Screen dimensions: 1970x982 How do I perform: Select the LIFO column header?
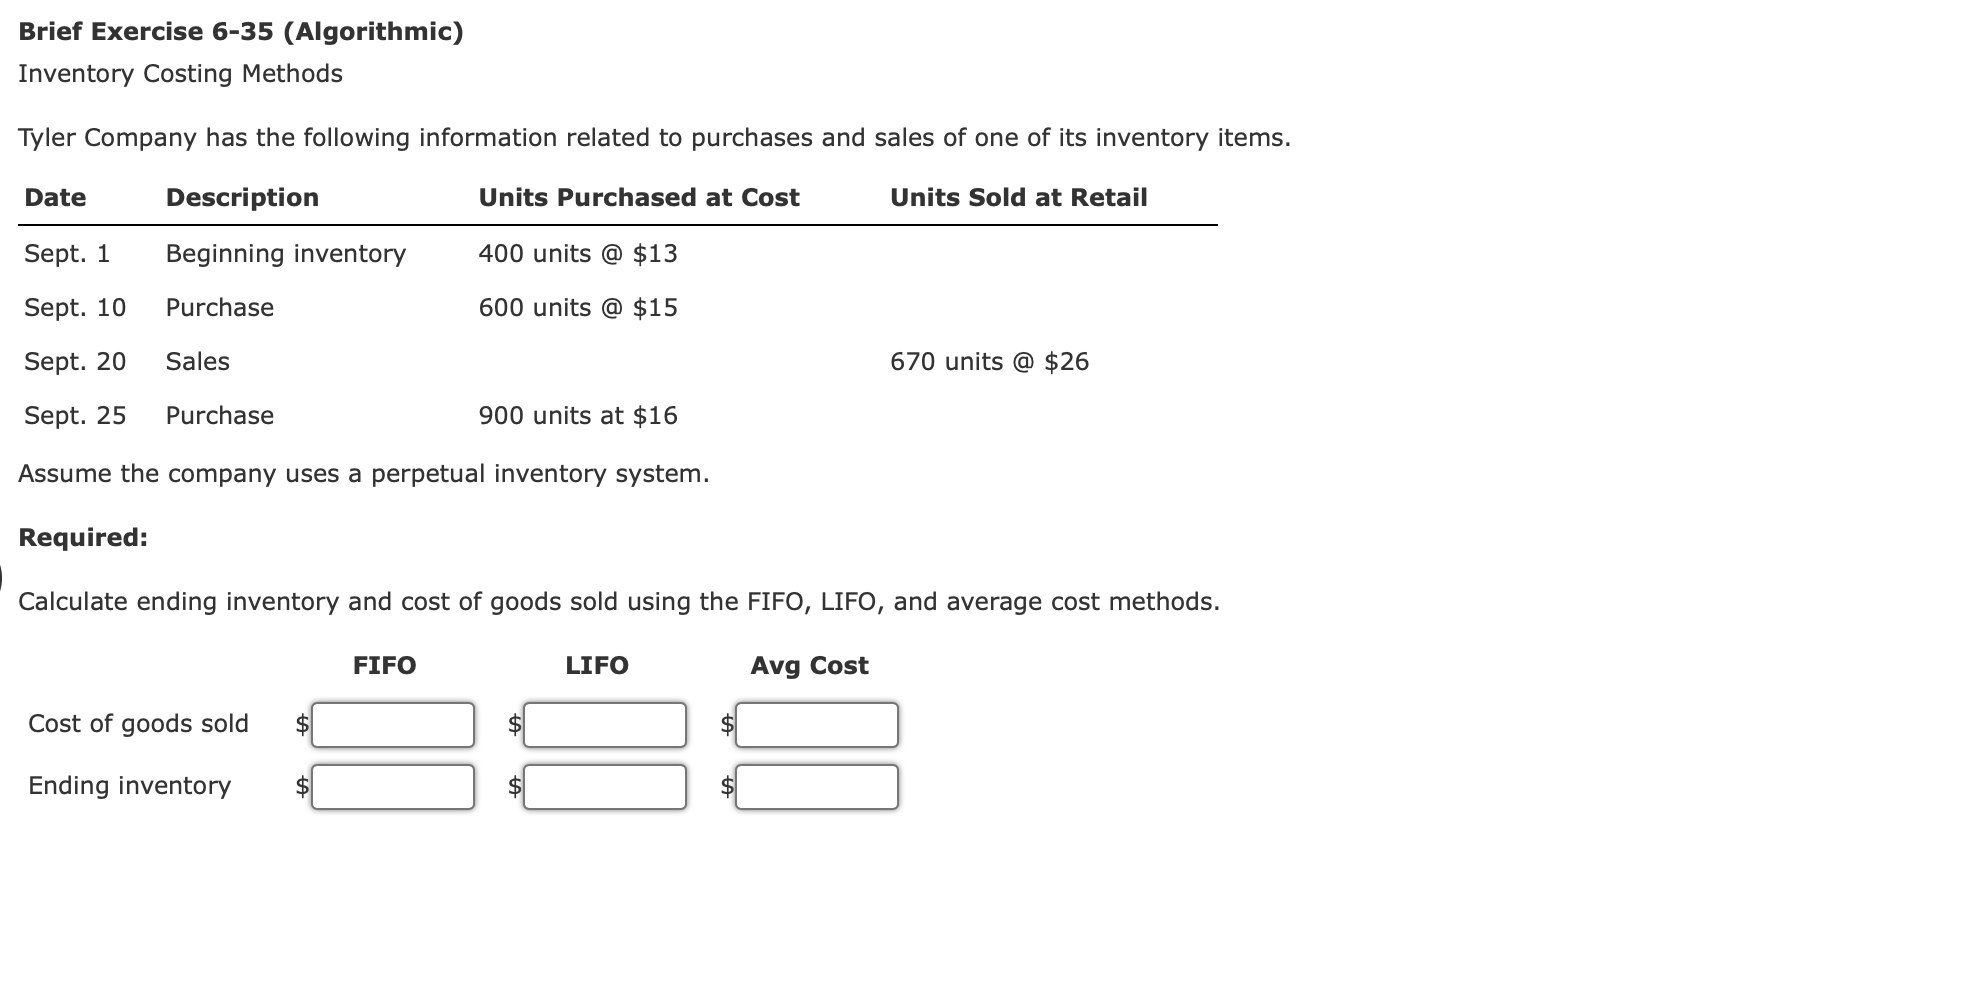(595, 665)
